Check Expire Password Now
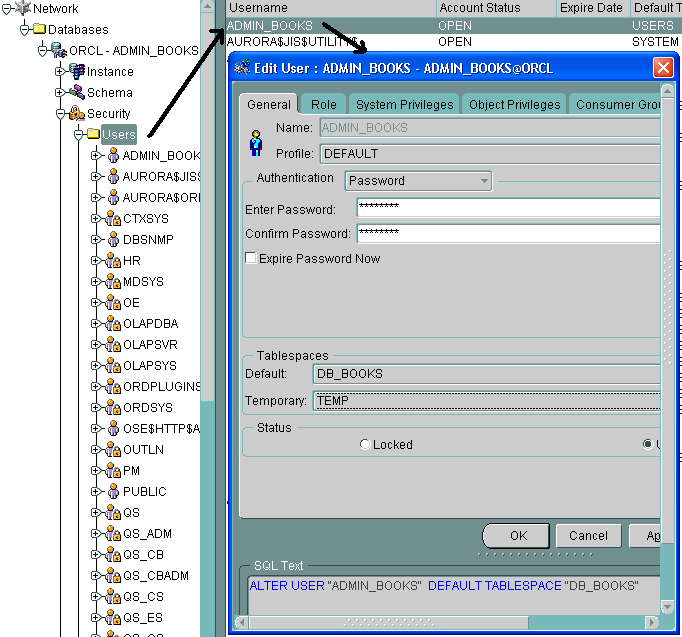The image size is (682, 637). pyautogui.click(x=251, y=258)
